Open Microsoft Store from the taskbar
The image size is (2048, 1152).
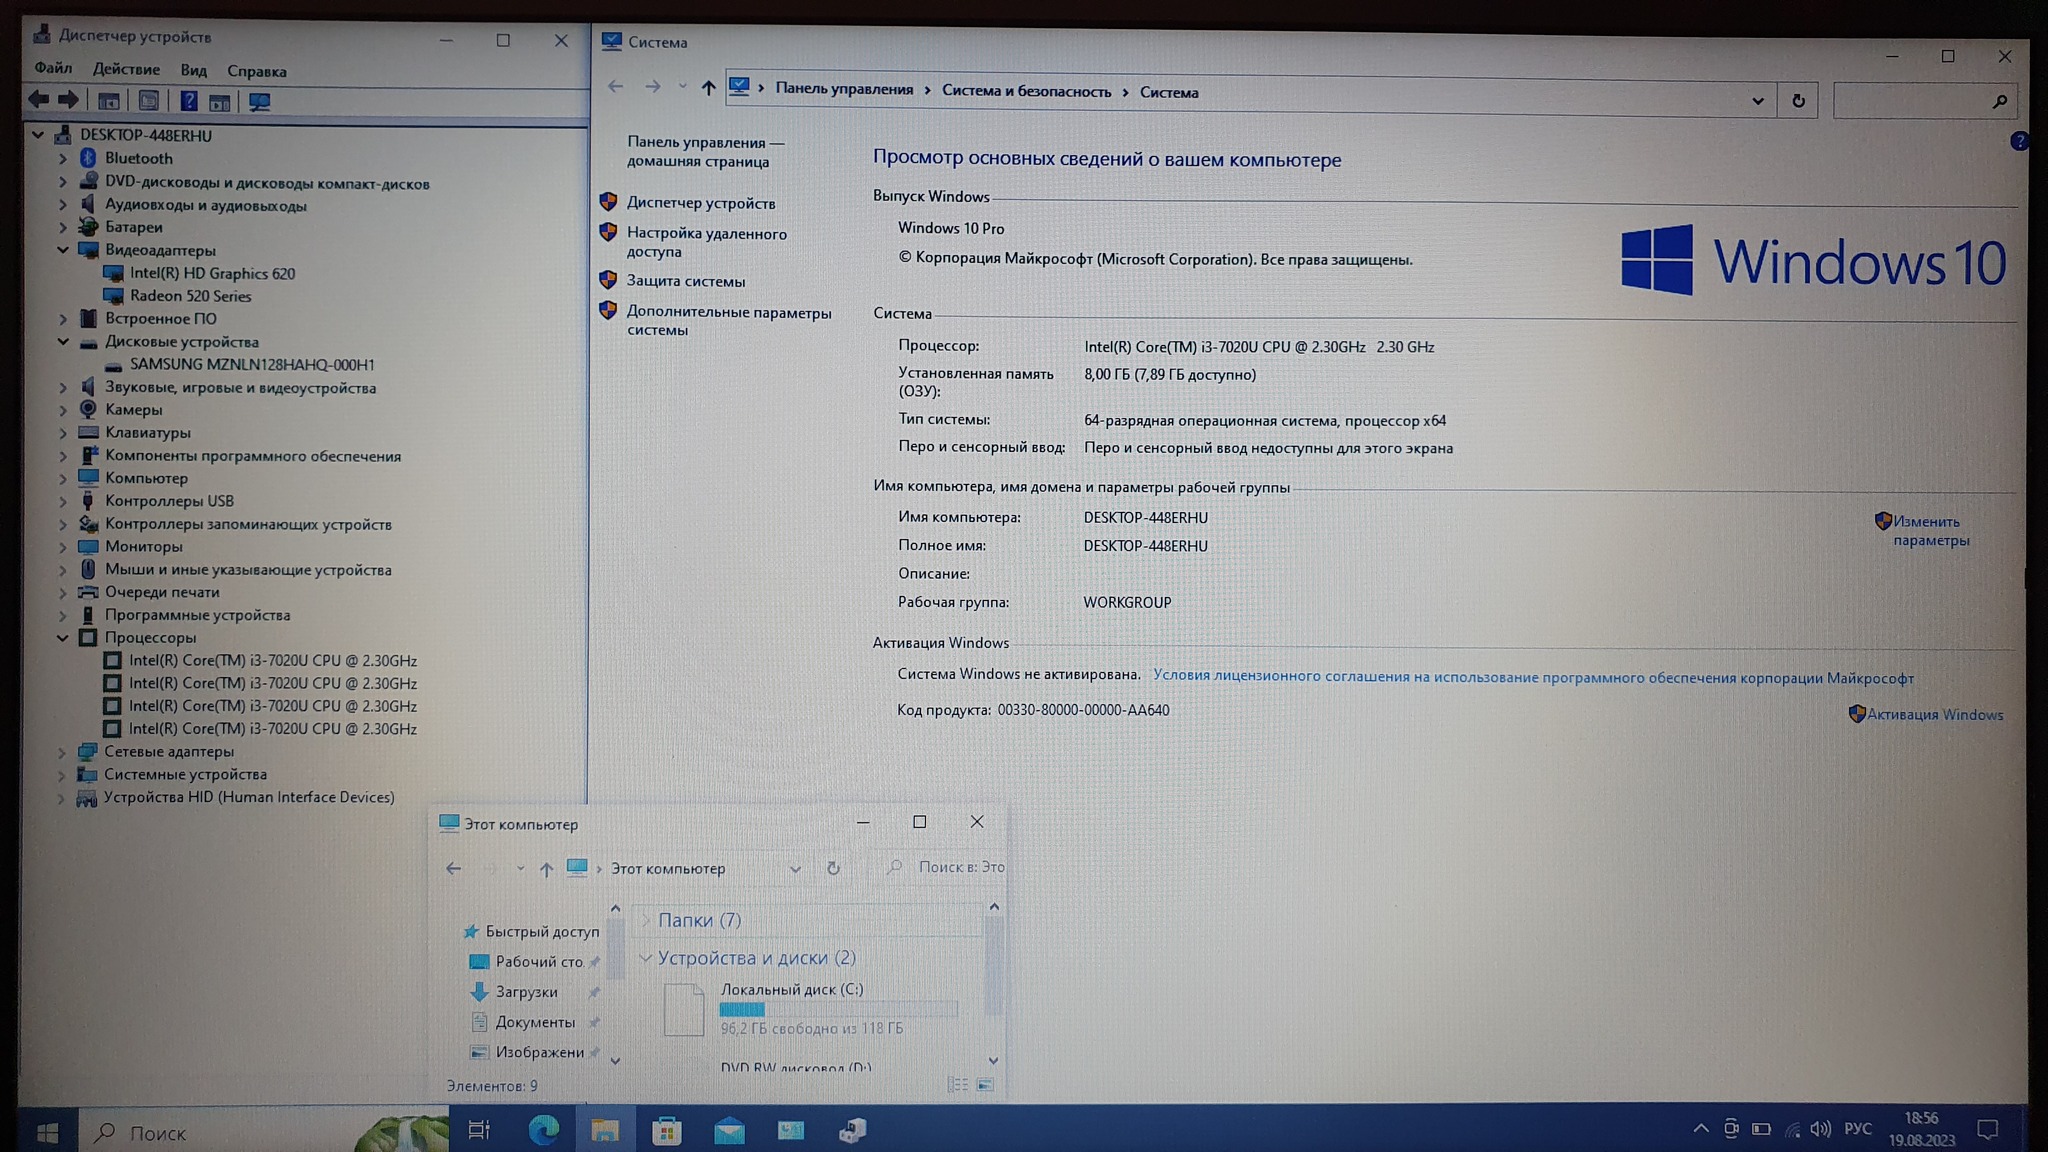tap(666, 1131)
